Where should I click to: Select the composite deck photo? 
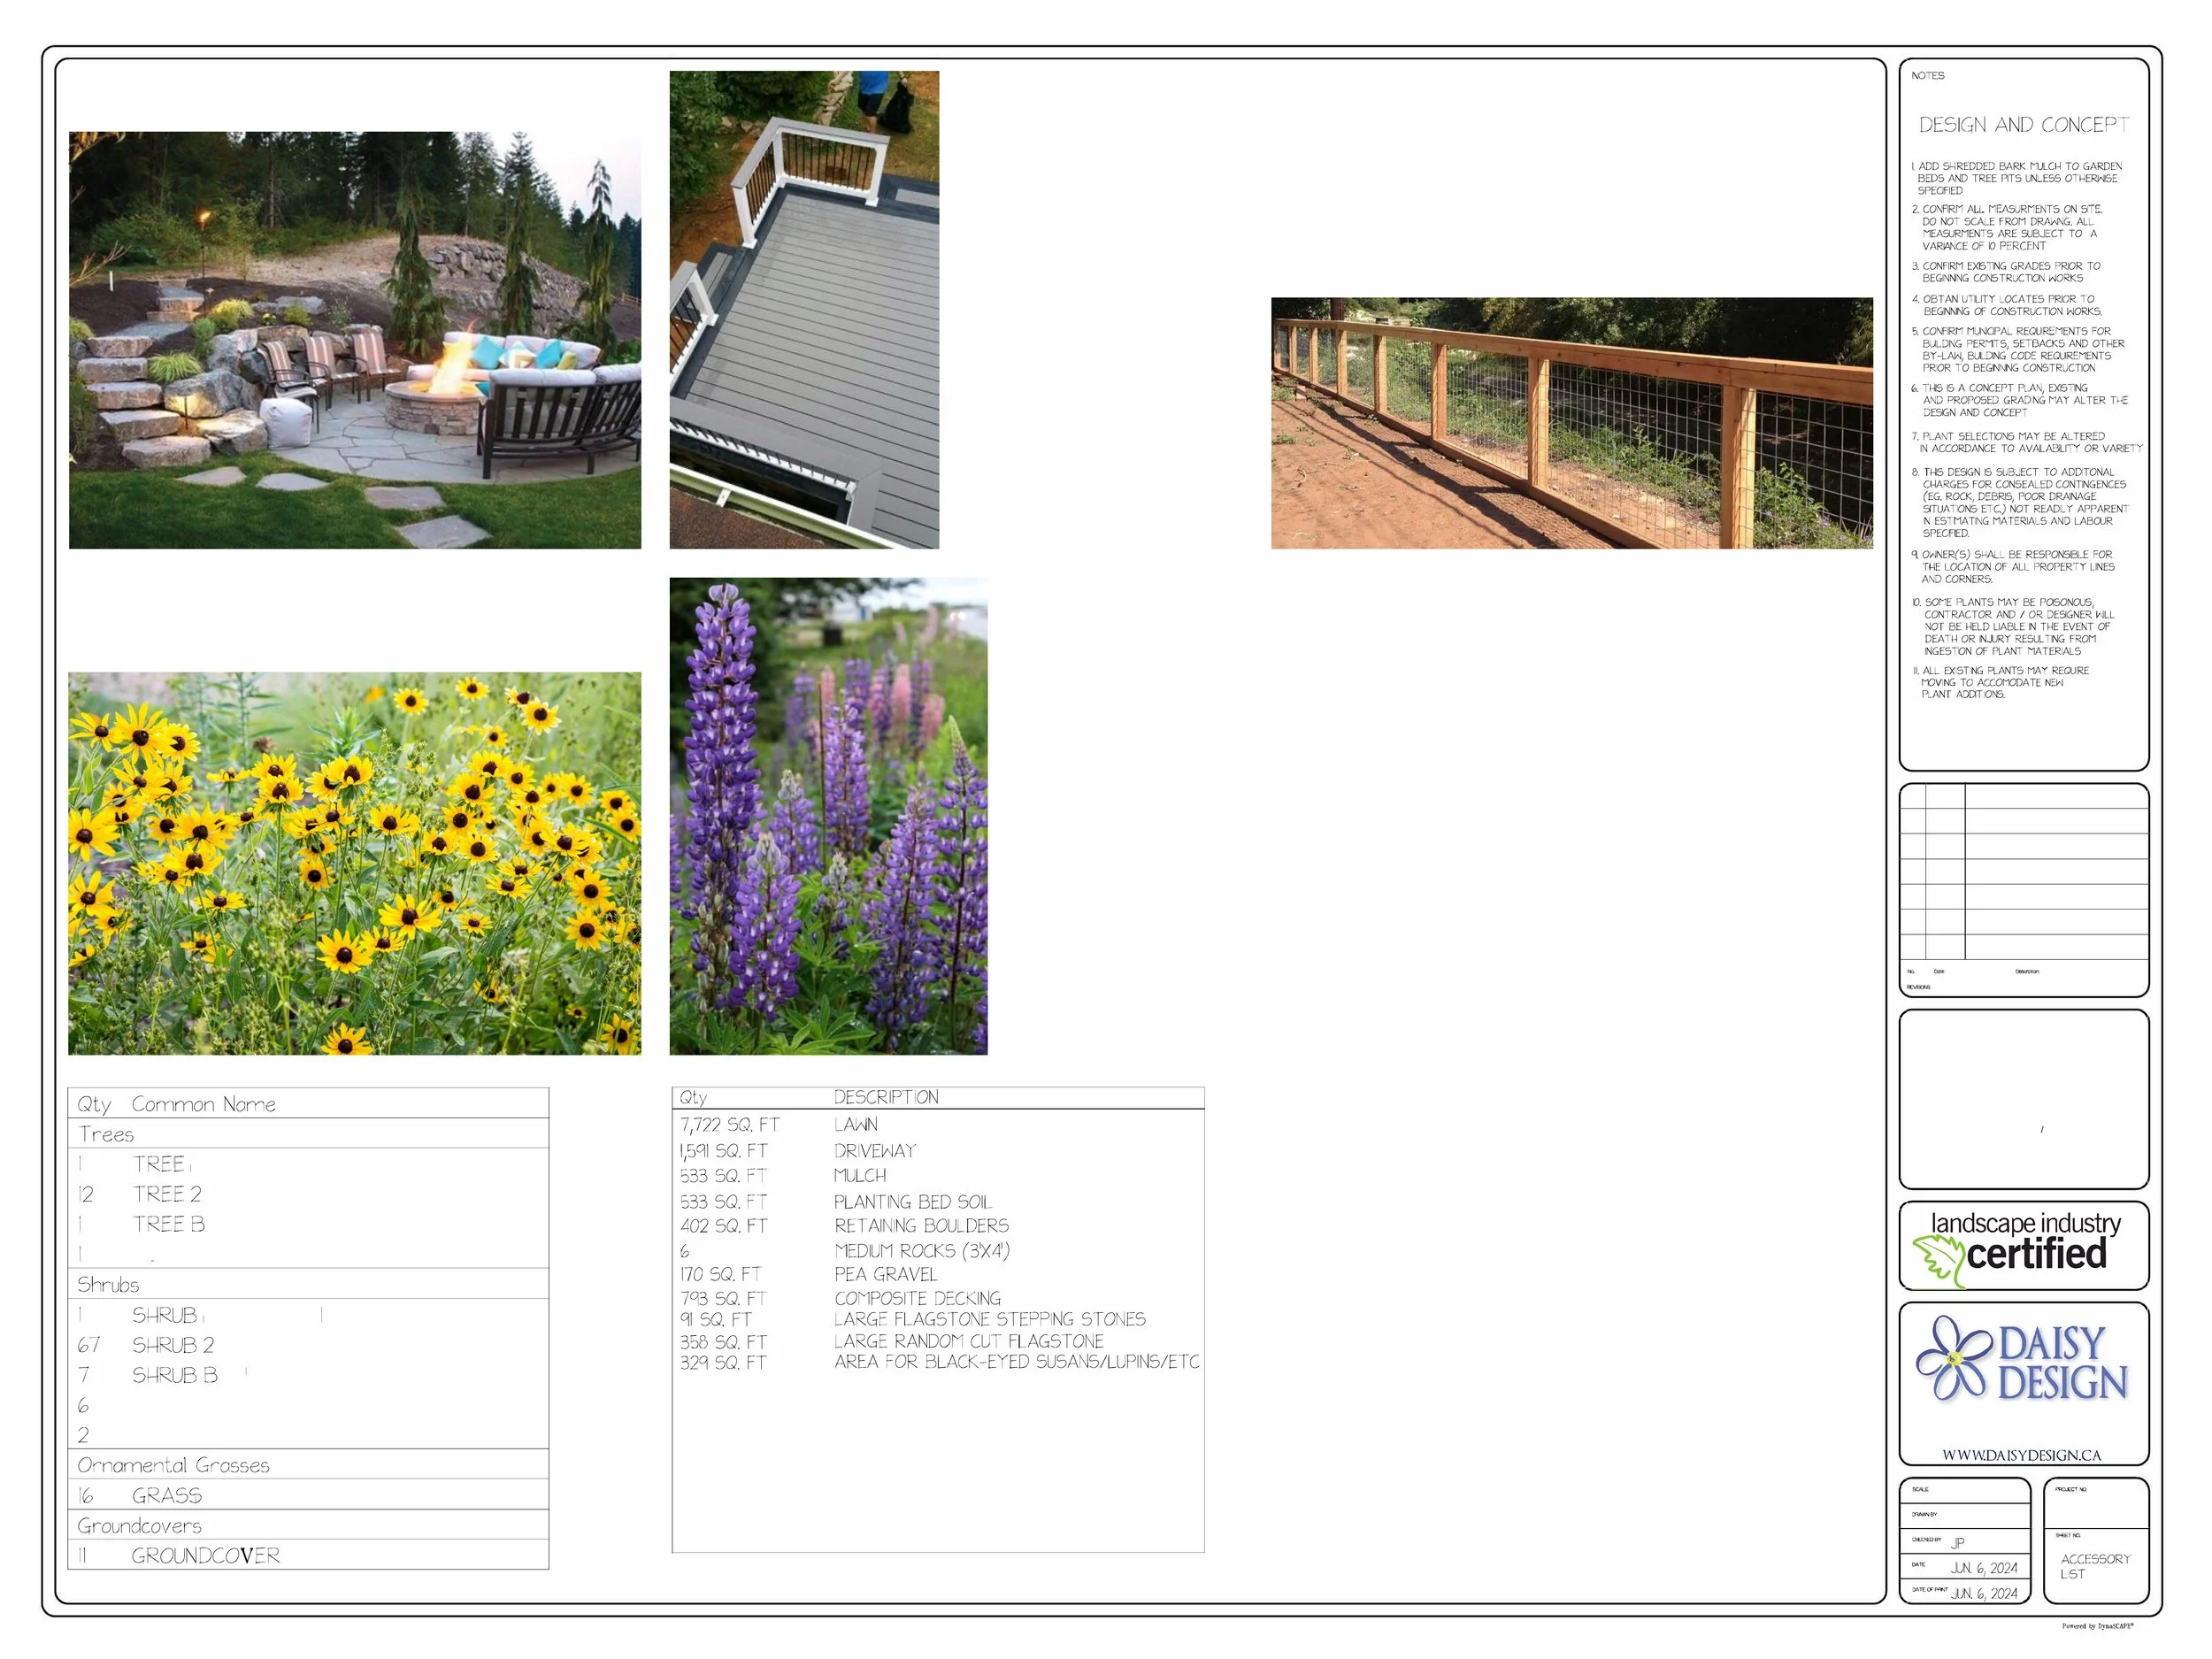coord(804,309)
